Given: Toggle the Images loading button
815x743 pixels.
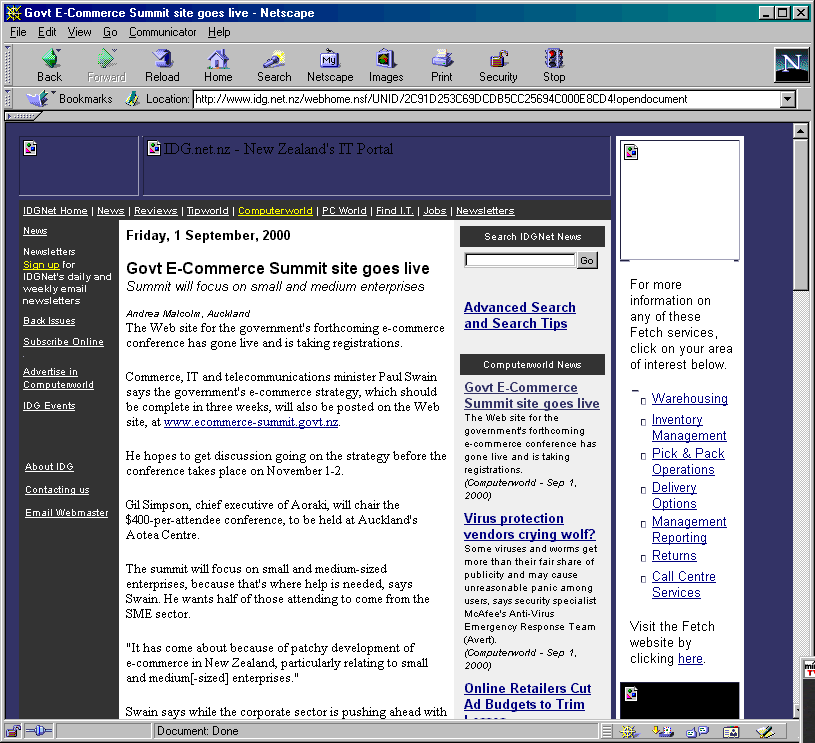Looking at the screenshot, I should pyautogui.click(x=386, y=65).
